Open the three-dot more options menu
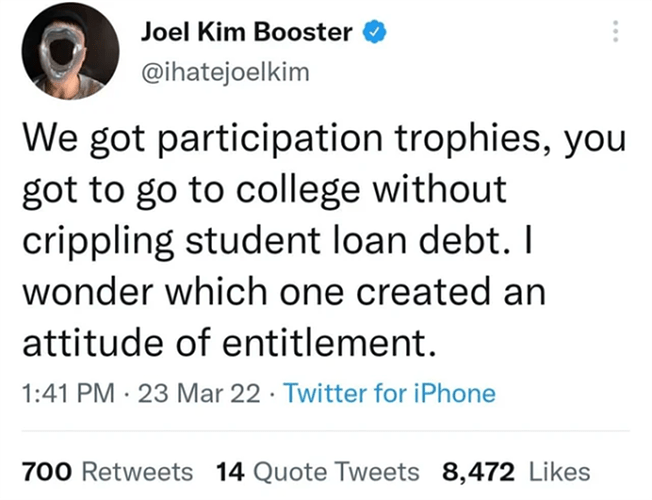The image size is (652, 500). coord(616,31)
